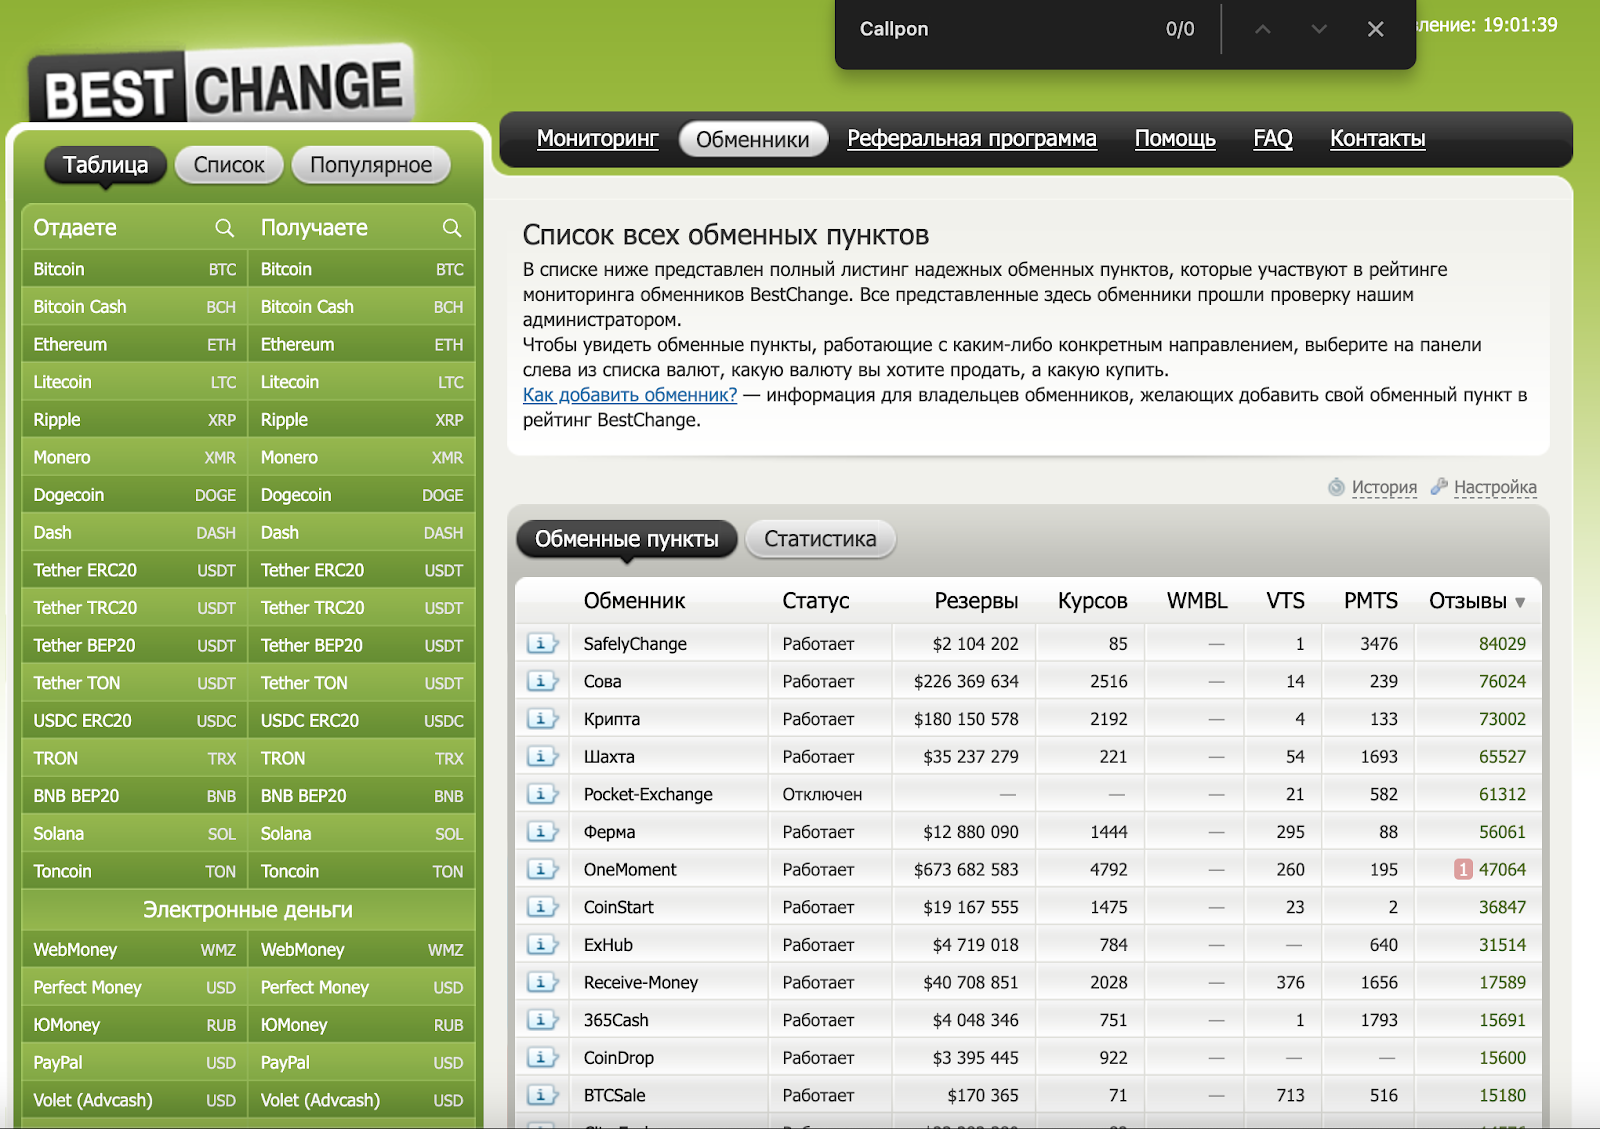Follow Как добавить обменник? link
The image size is (1600, 1129).
tap(630, 395)
